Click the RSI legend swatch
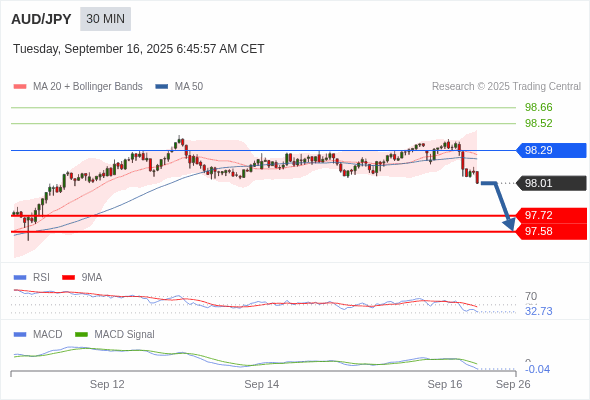This screenshot has height=400, width=590. pos(20,278)
